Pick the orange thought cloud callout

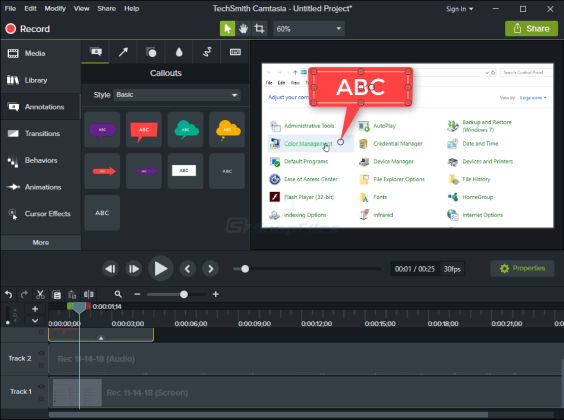pos(227,129)
